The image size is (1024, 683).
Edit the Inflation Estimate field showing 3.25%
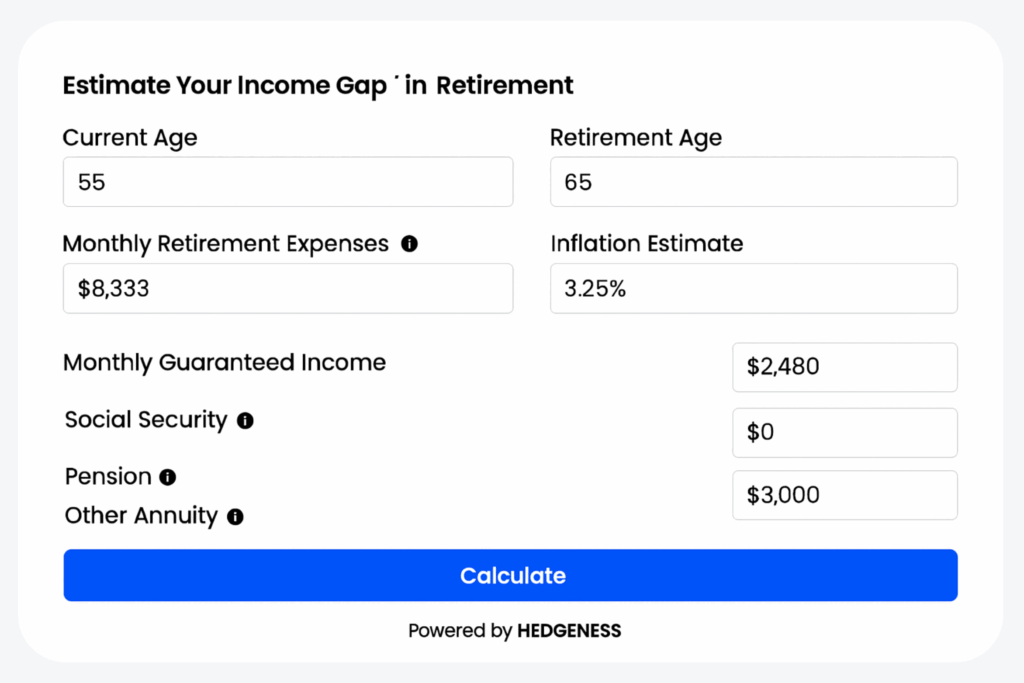point(753,289)
